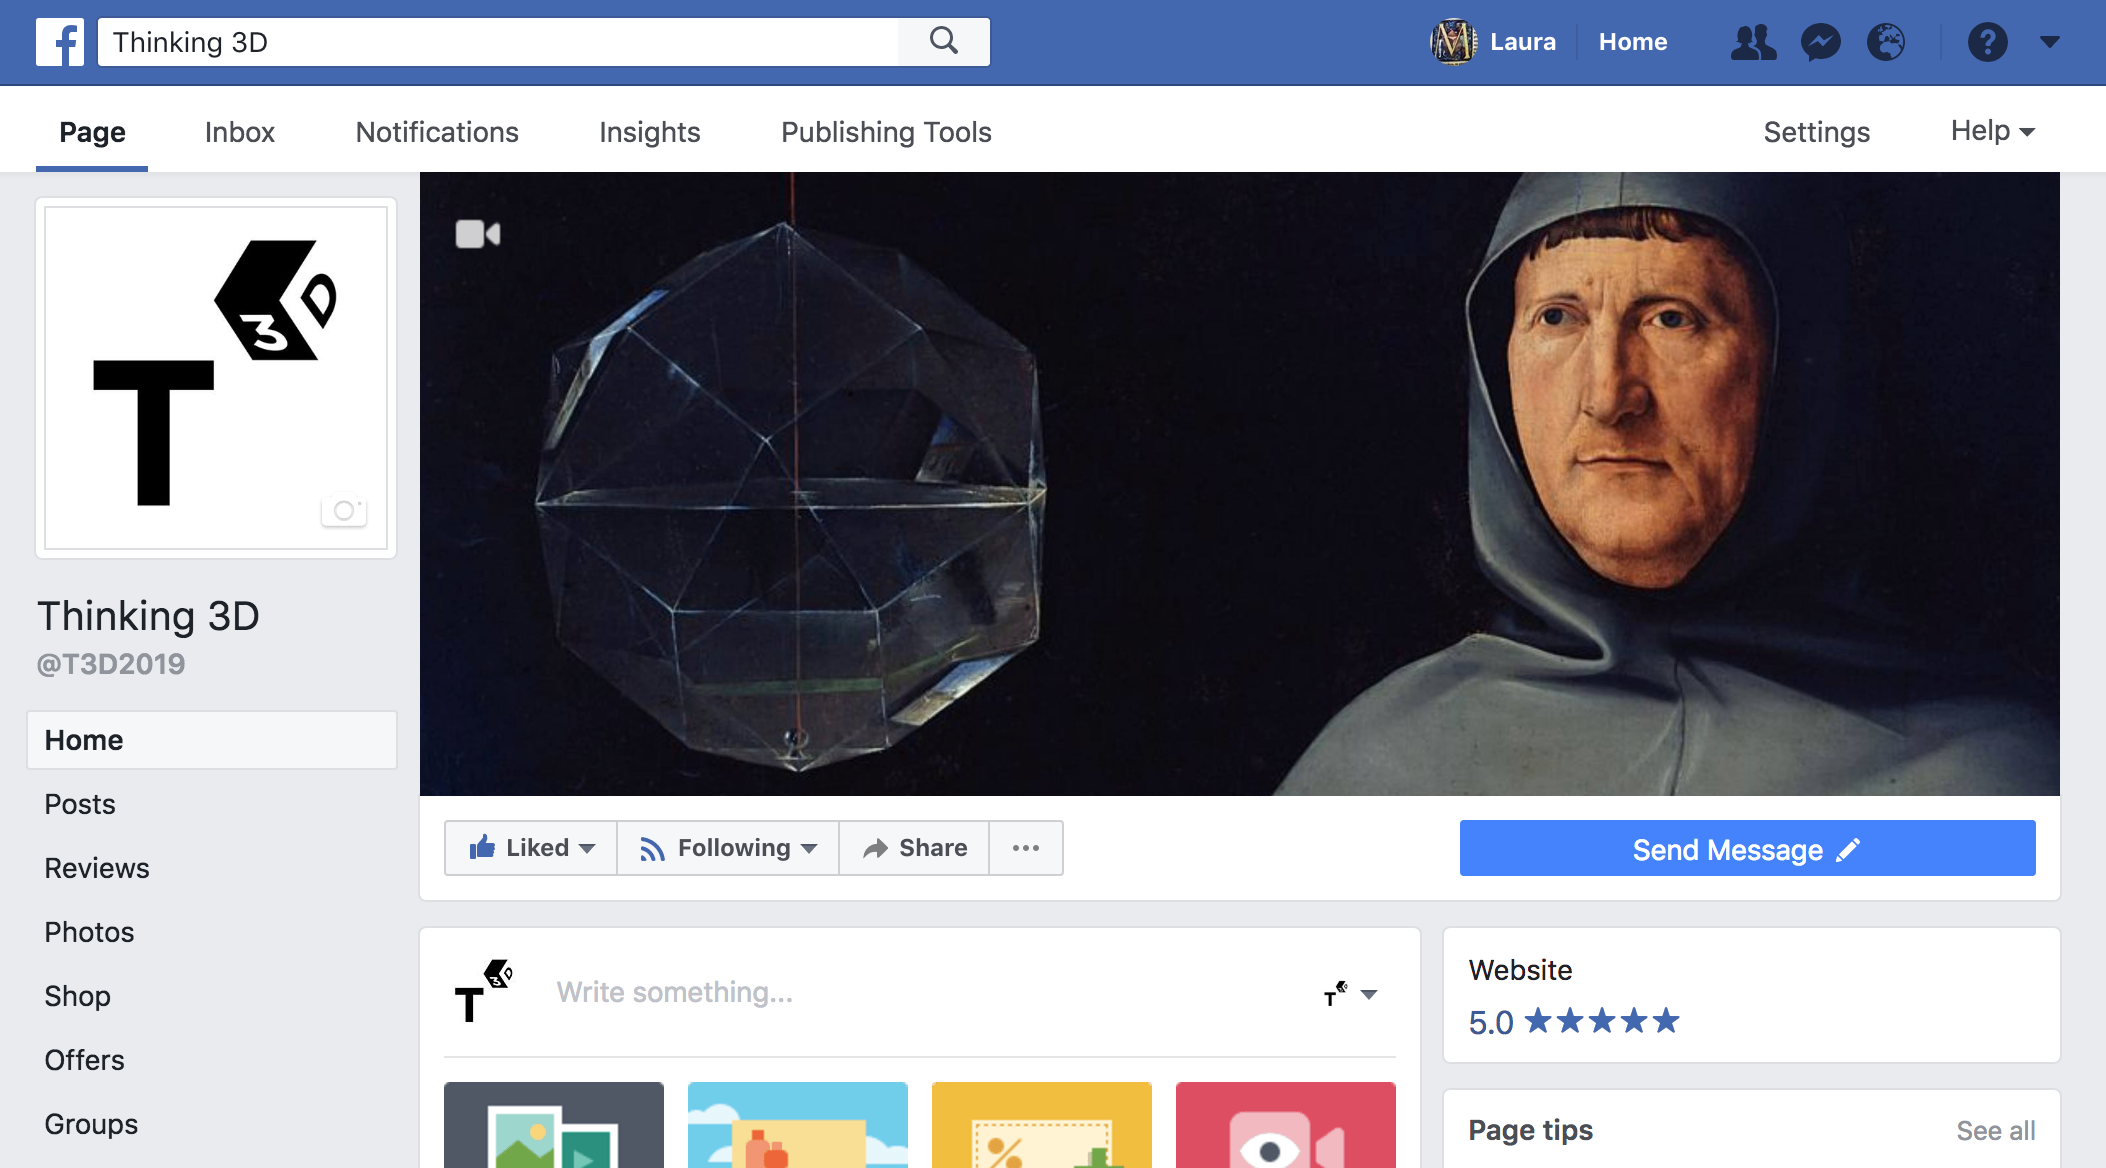This screenshot has height=1168, width=2106.
Task: Switch to the Notifications tab
Action: [437, 132]
